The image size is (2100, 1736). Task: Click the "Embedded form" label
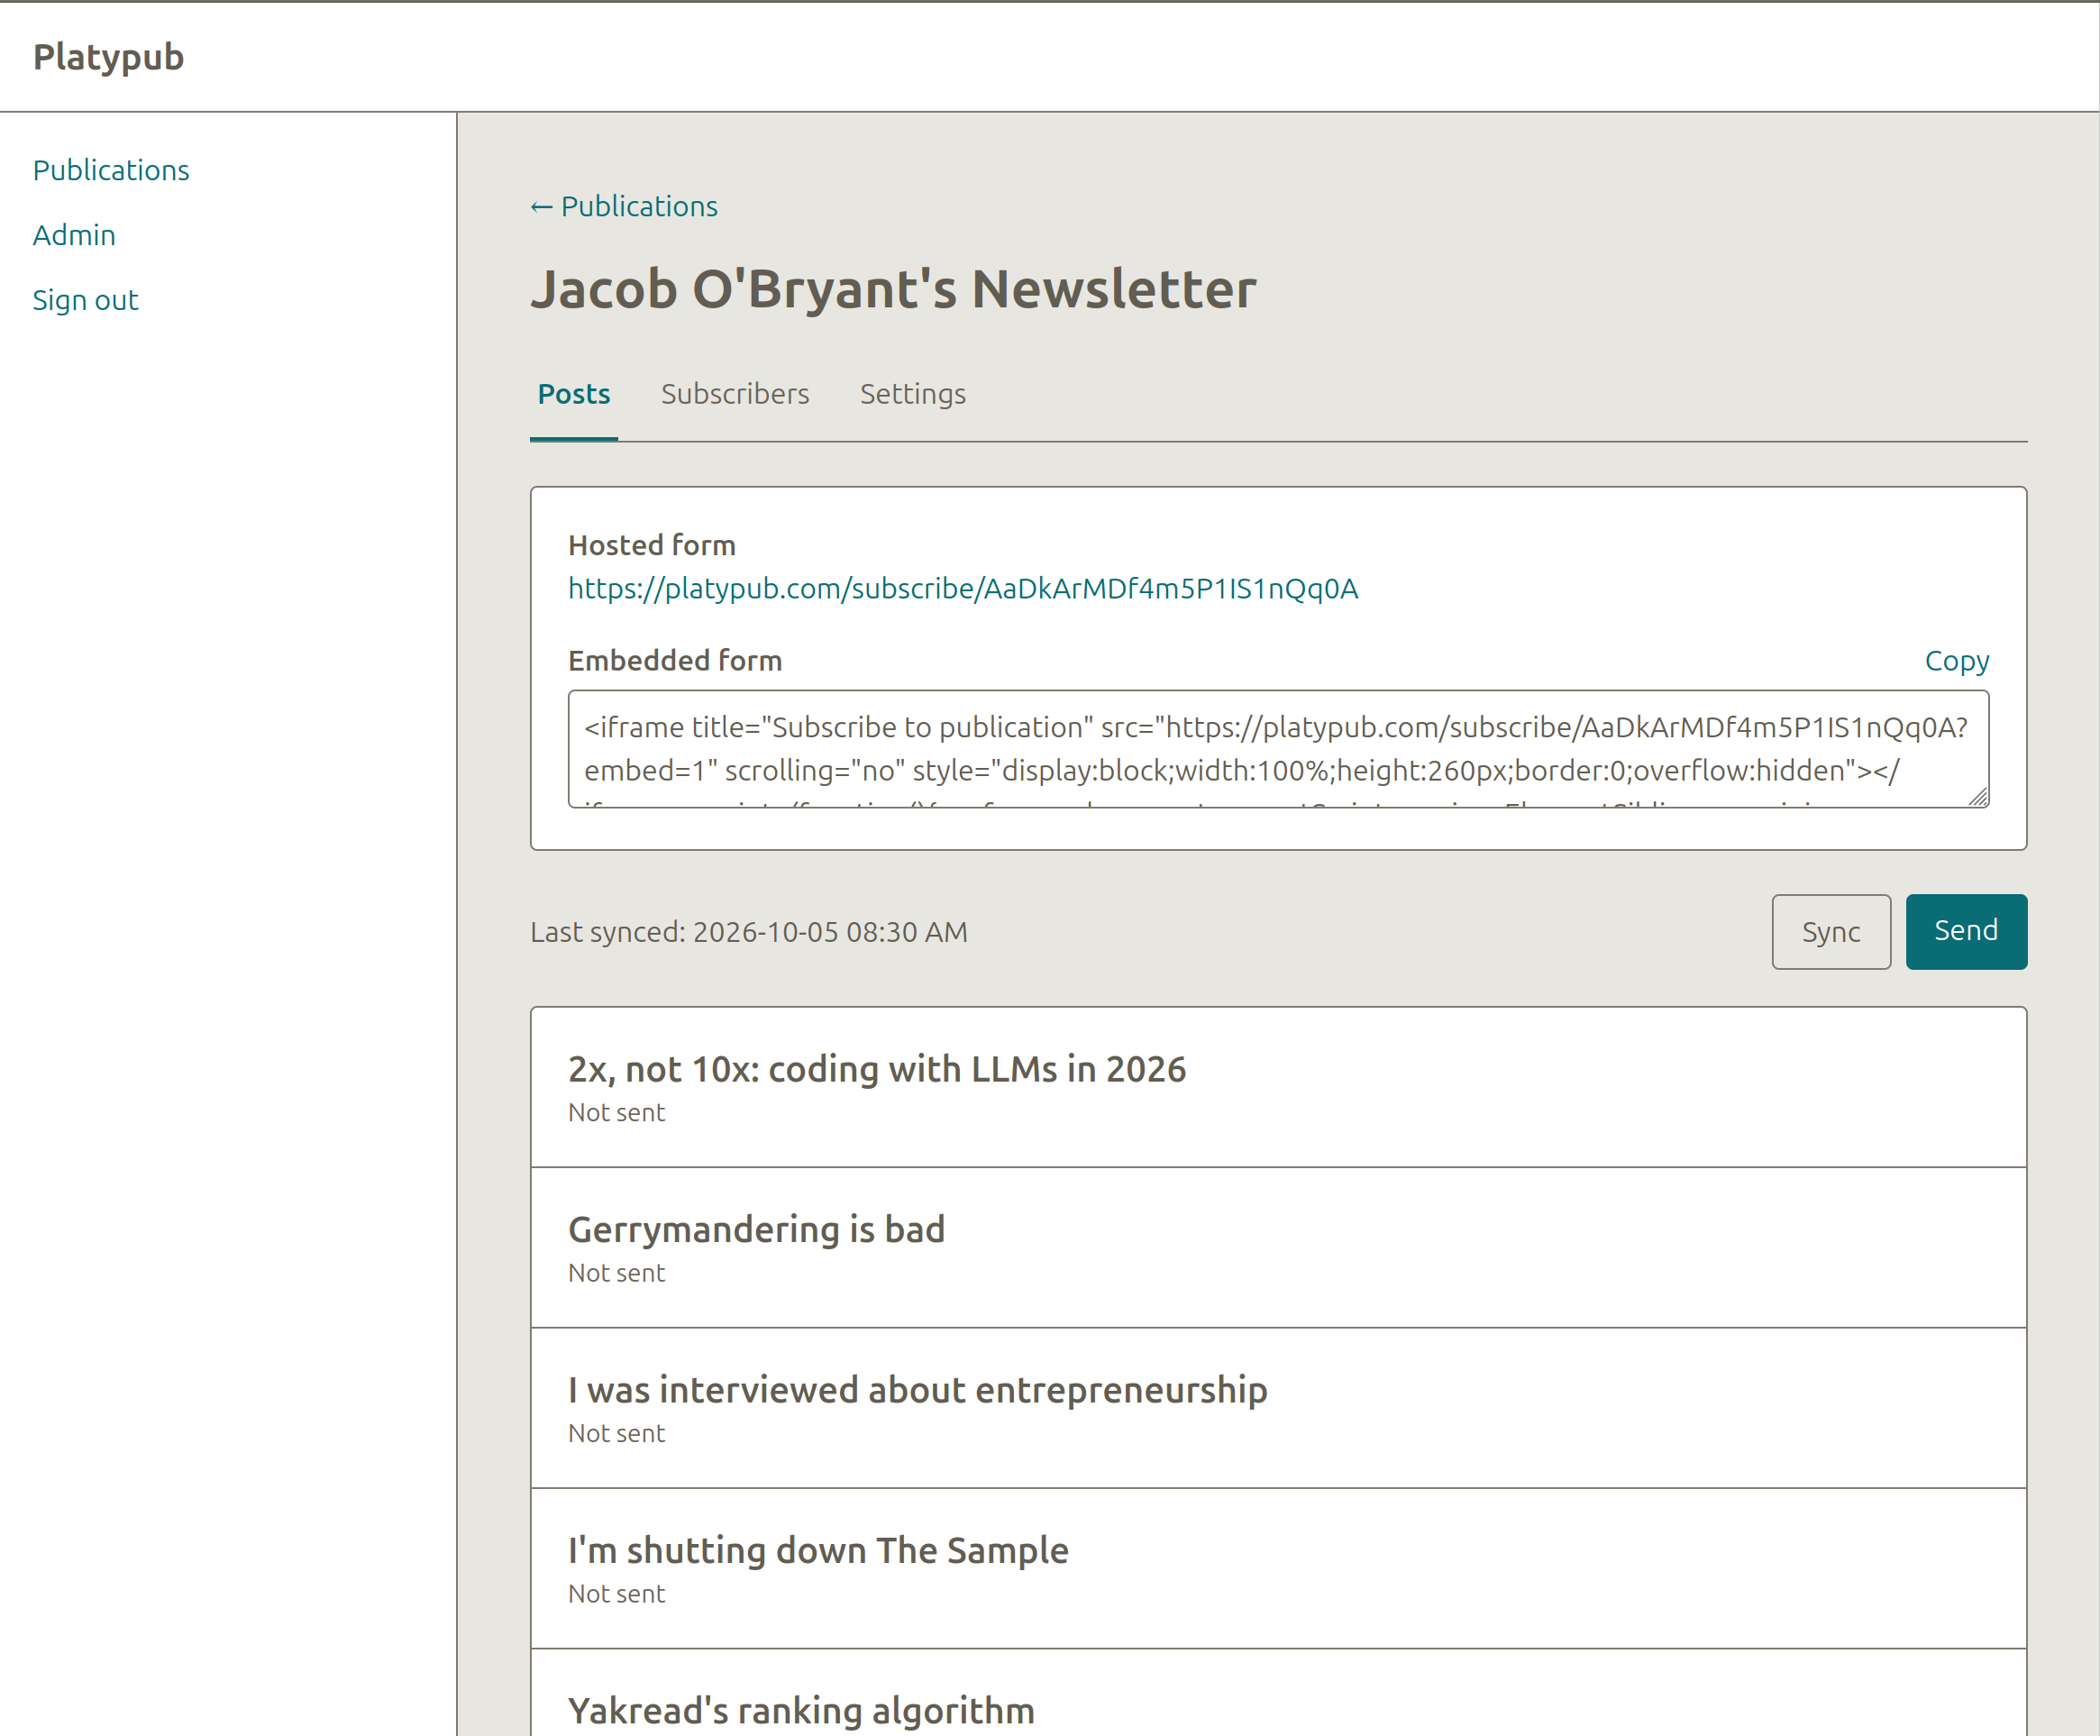click(x=675, y=660)
